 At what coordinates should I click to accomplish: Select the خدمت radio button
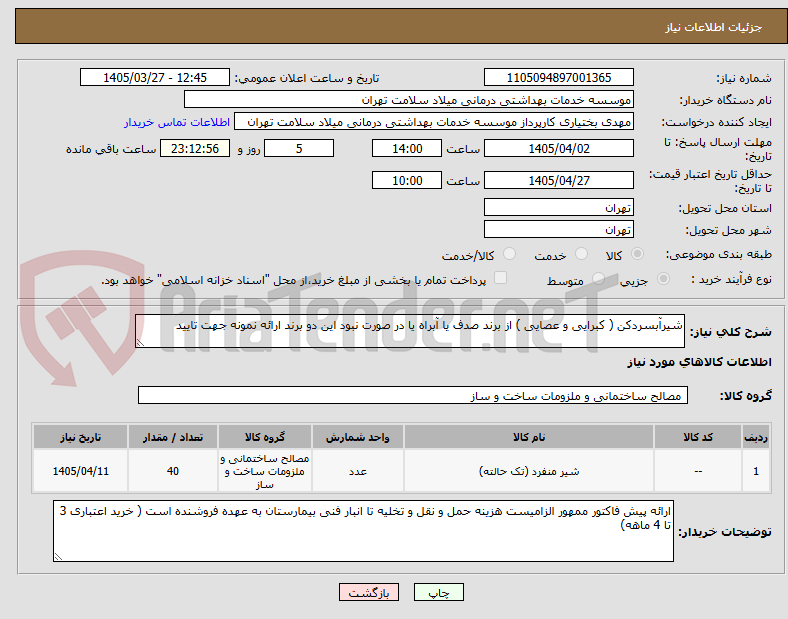581,254
